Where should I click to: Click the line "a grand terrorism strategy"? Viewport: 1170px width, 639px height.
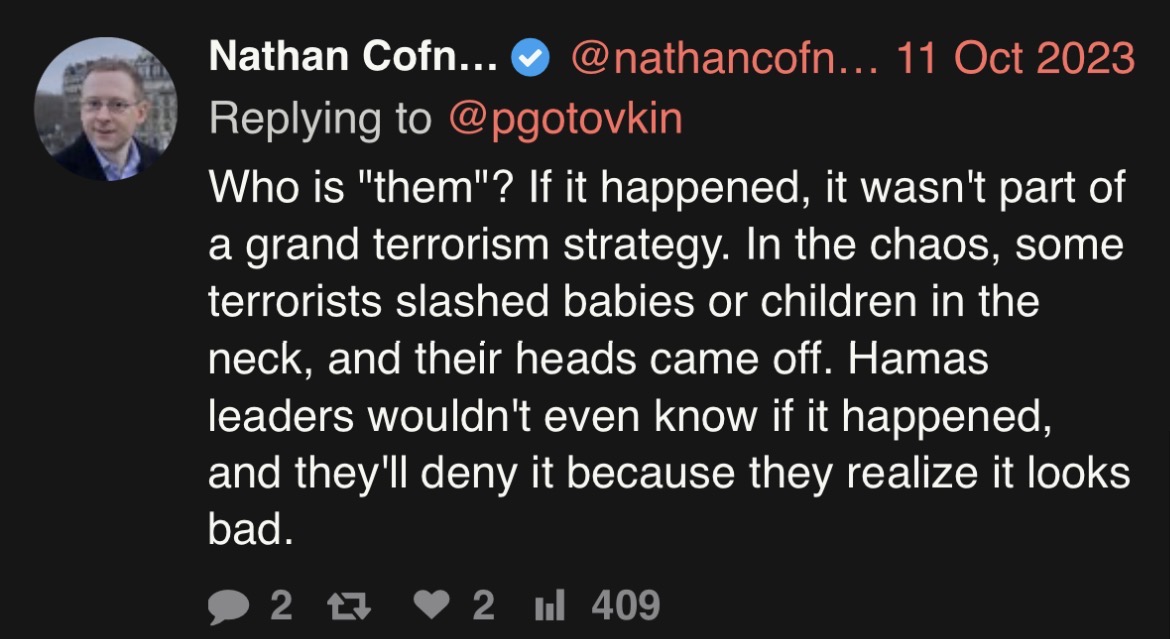pos(666,245)
